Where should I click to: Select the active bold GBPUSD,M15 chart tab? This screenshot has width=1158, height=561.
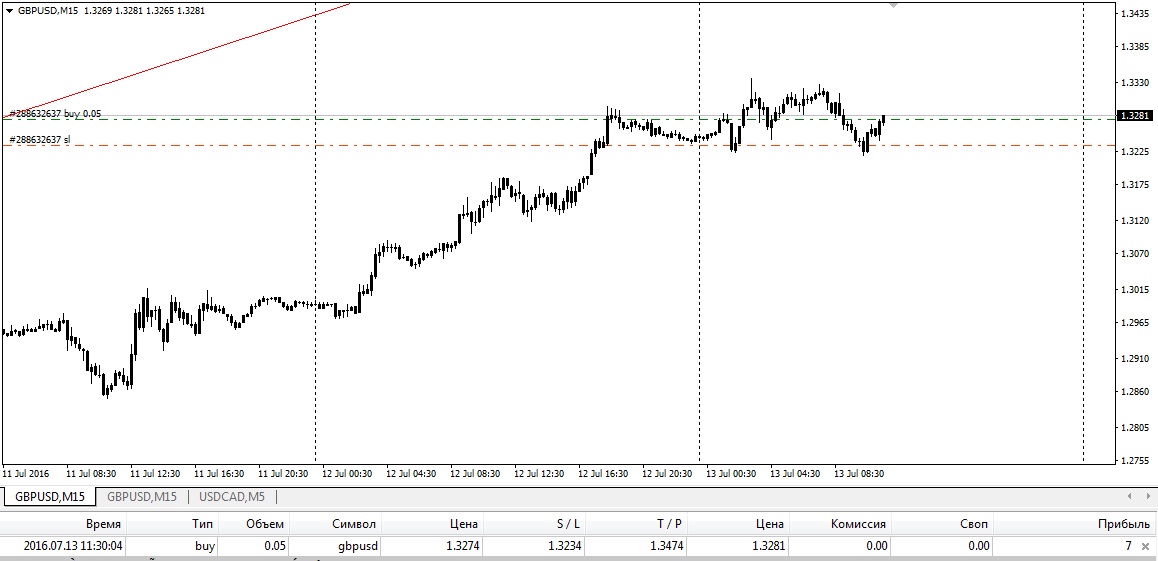[49, 497]
